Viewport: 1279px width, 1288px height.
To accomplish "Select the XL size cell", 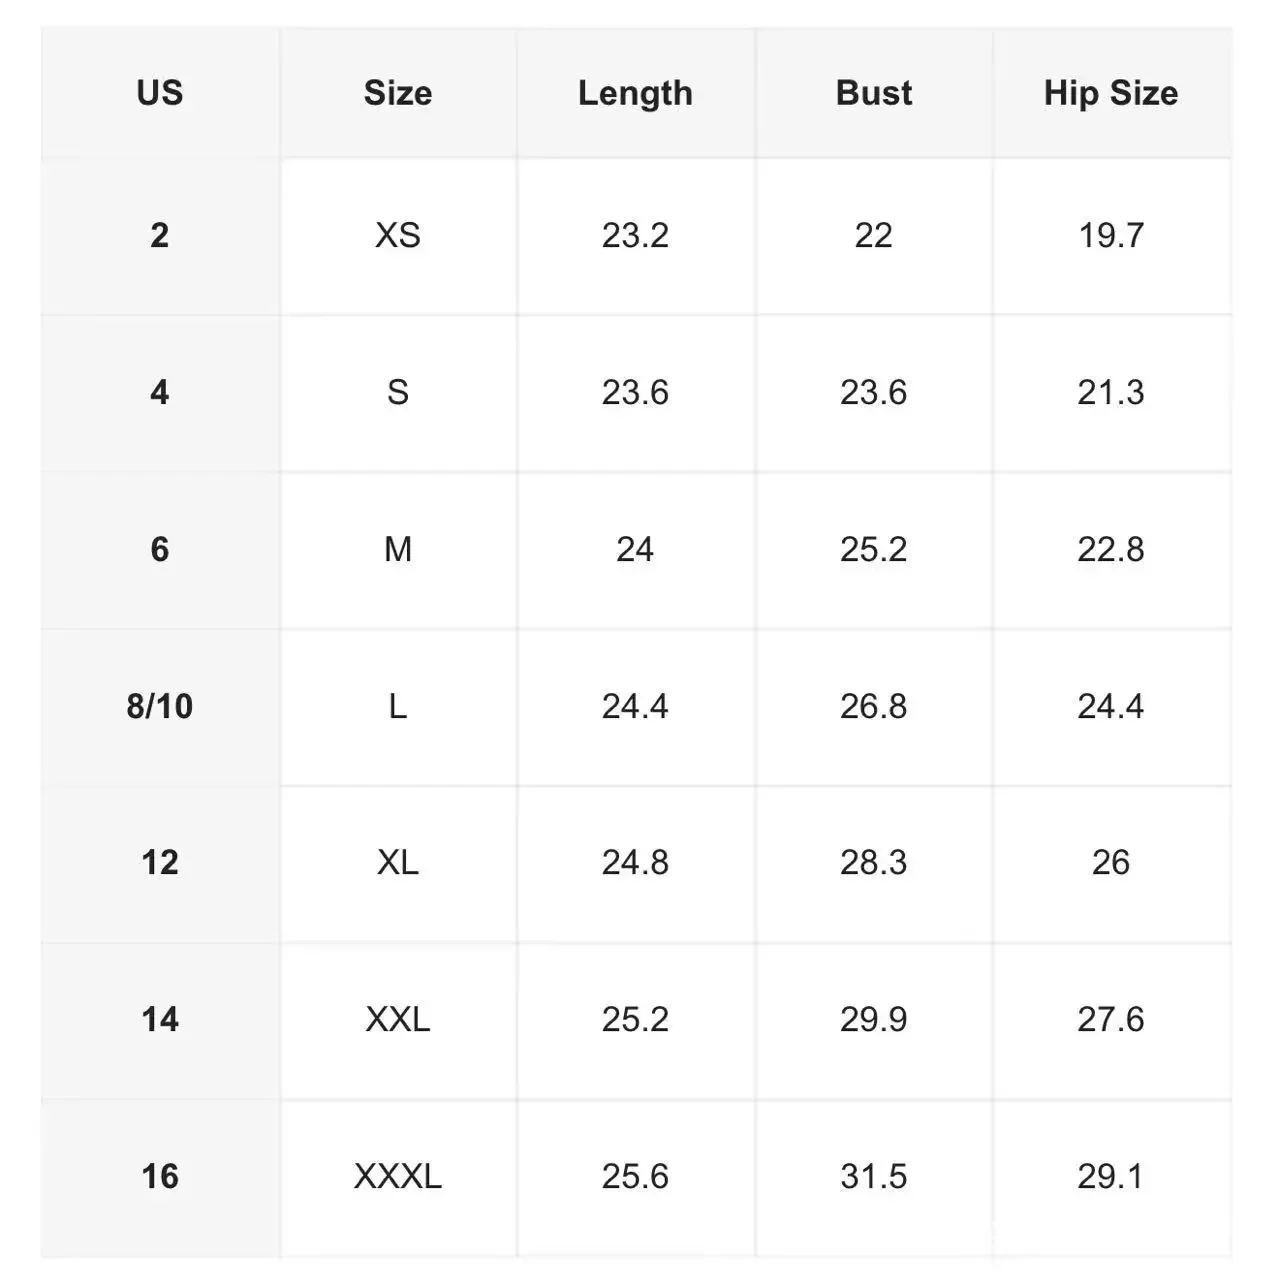I will point(398,862).
